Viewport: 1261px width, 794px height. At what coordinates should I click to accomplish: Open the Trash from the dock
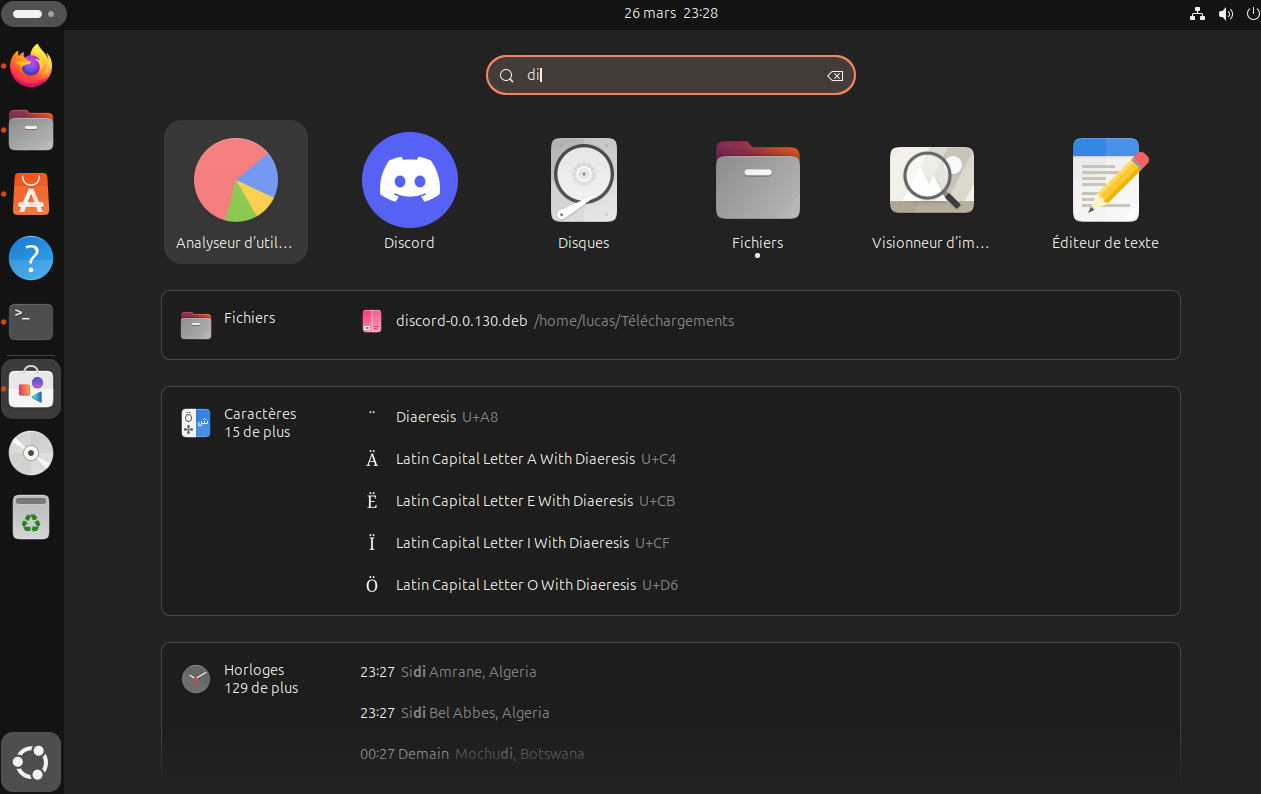coord(31,517)
